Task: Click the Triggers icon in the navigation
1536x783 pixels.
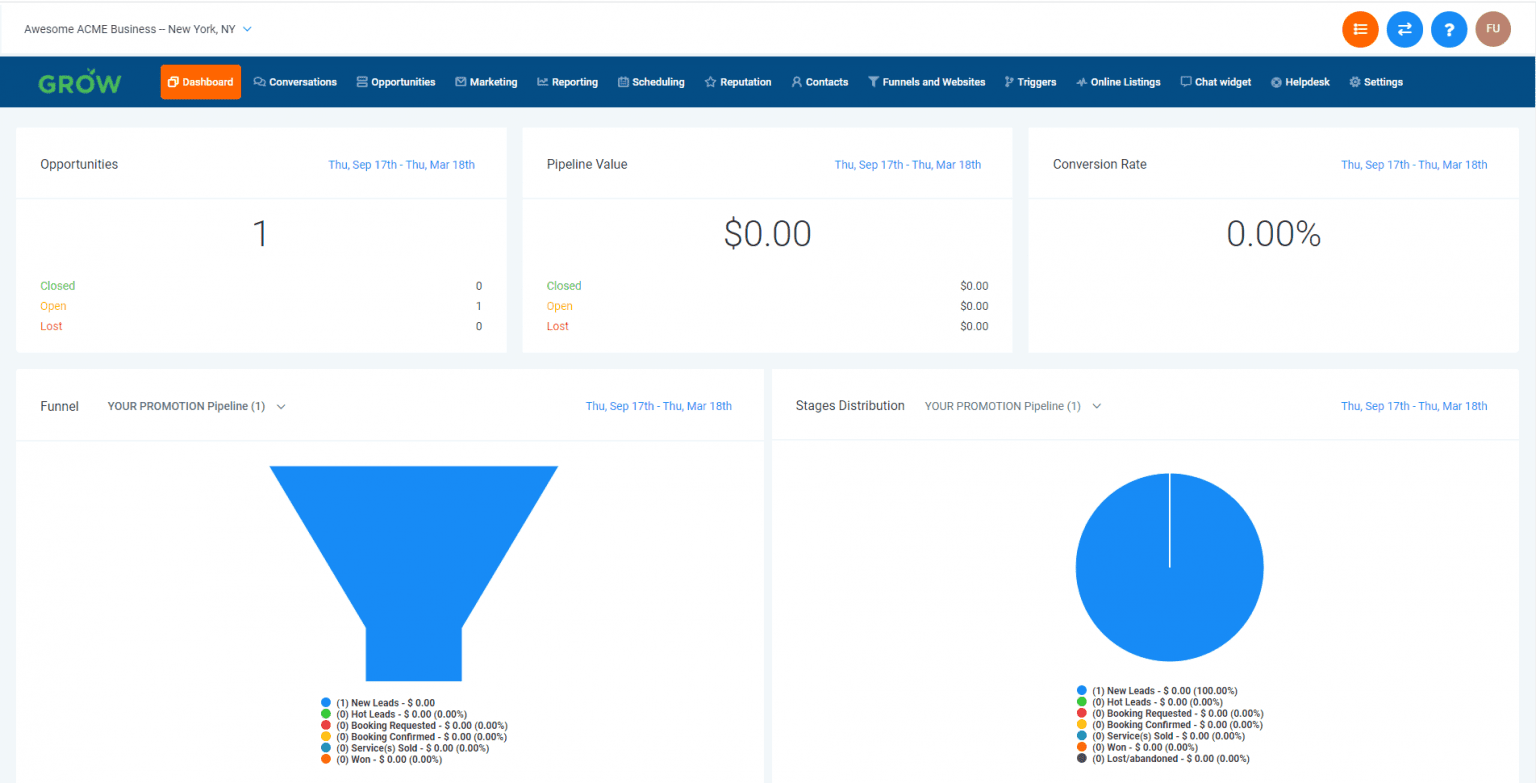Action: [x=1010, y=81]
